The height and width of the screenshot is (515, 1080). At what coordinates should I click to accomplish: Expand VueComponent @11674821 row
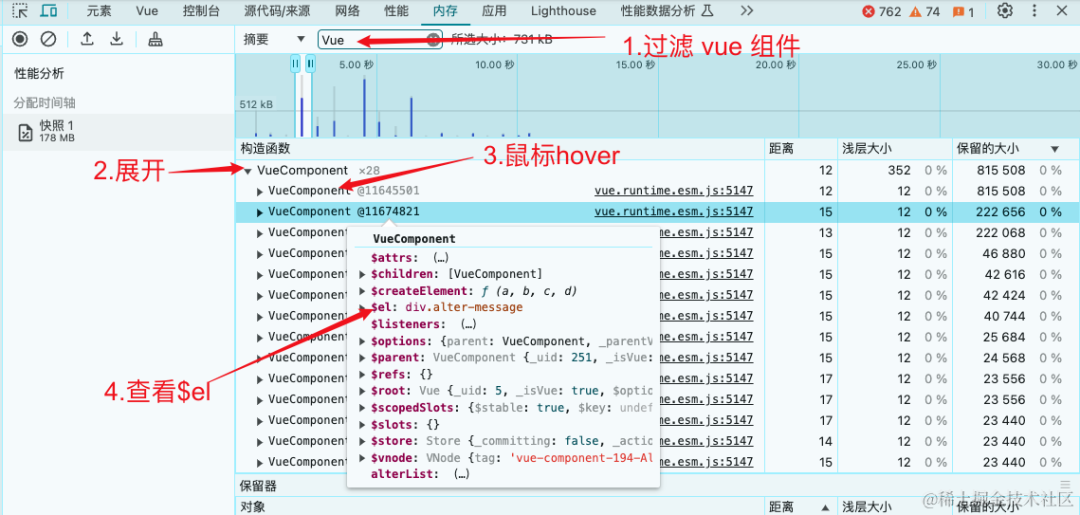pos(260,213)
